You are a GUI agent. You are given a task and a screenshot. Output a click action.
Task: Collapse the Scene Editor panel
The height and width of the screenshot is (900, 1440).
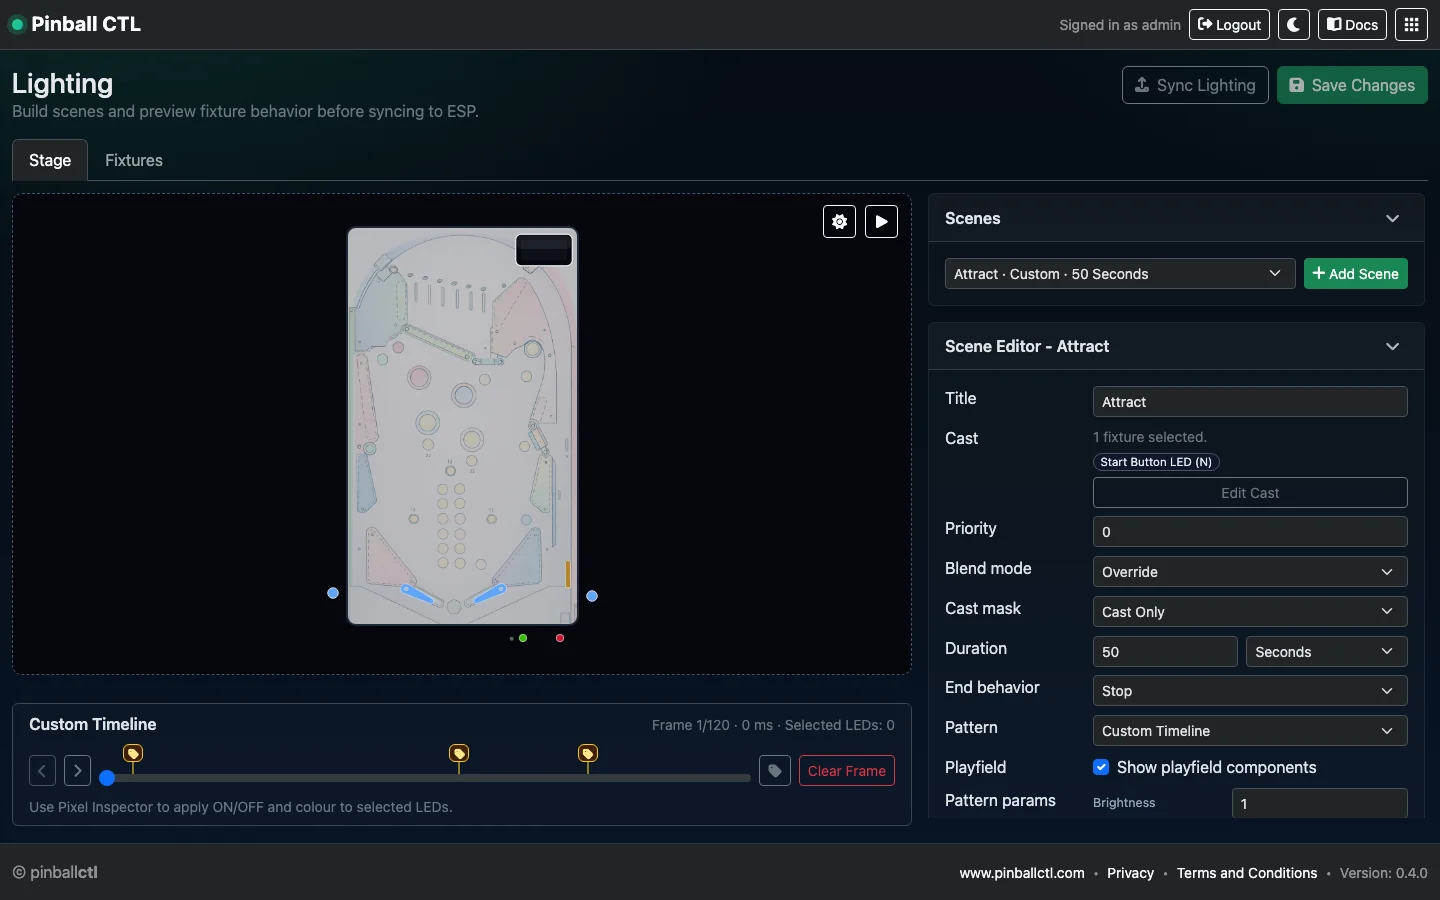tap(1392, 347)
